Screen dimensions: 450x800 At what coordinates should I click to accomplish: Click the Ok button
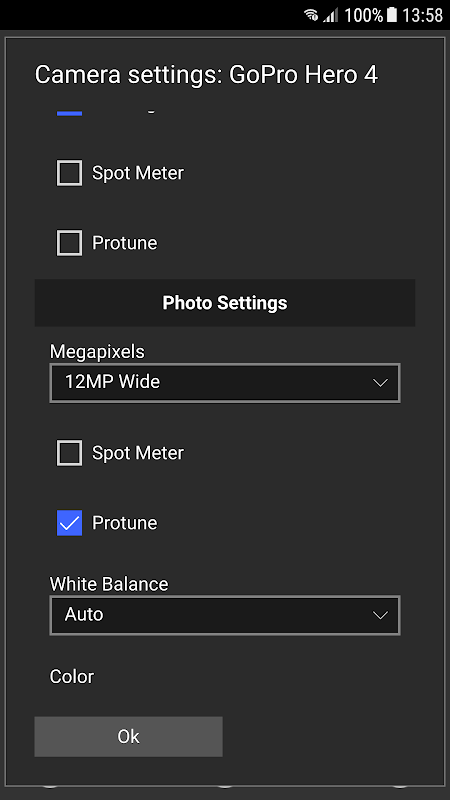tap(129, 736)
